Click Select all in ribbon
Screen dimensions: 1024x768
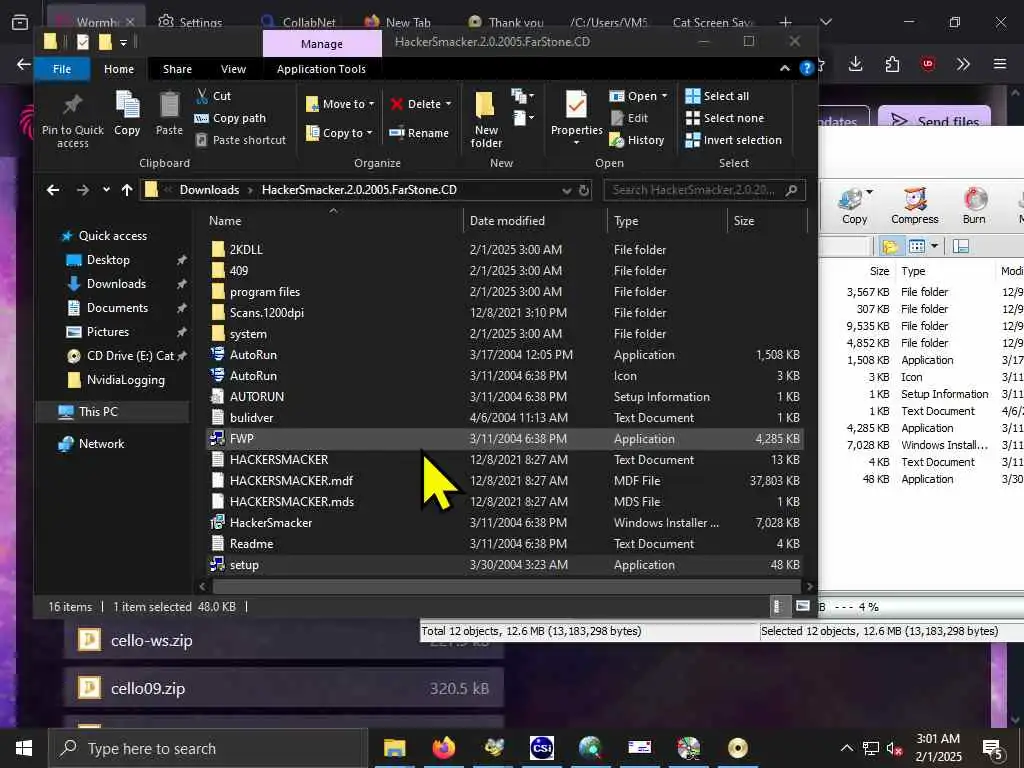(x=717, y=96)
